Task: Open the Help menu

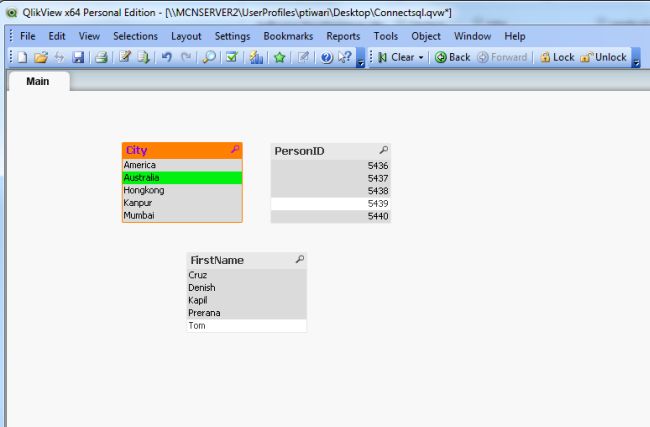Action: (x=515, y=36)
